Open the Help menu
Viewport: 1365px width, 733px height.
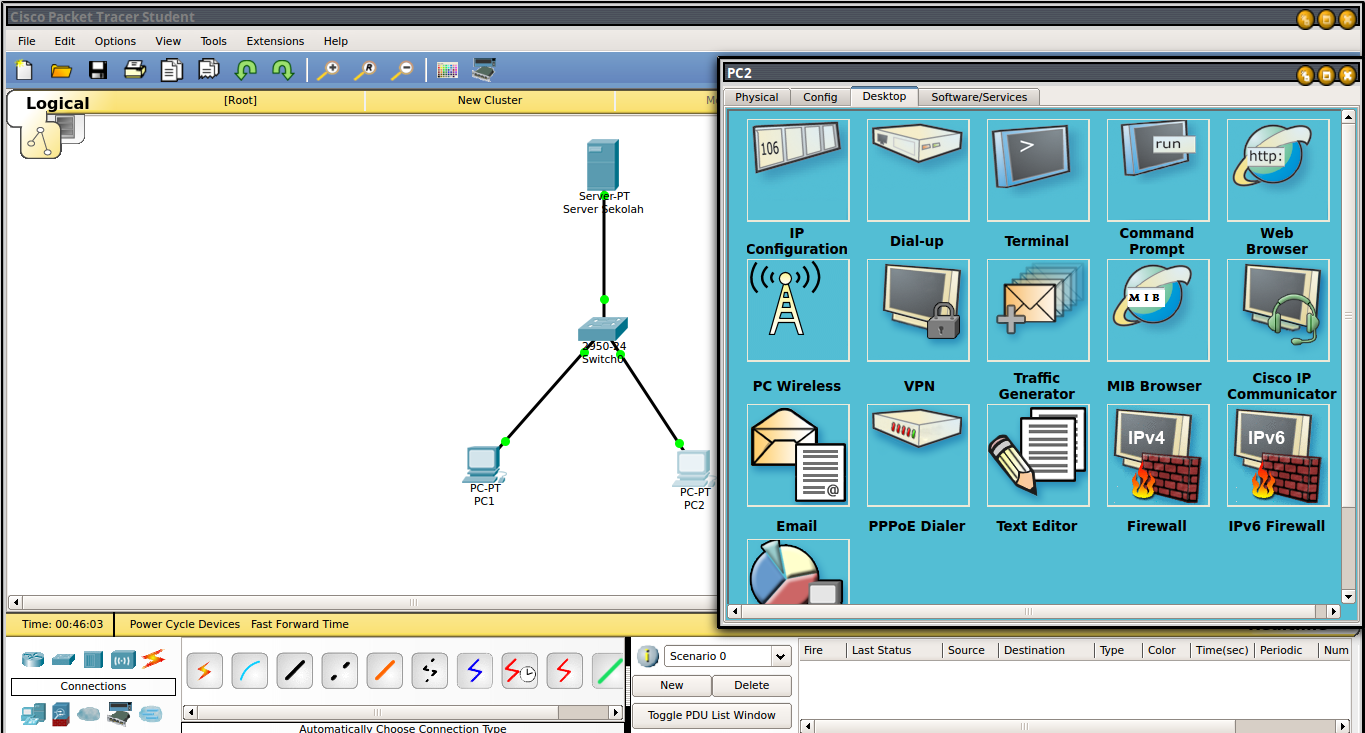coord(336,41)
